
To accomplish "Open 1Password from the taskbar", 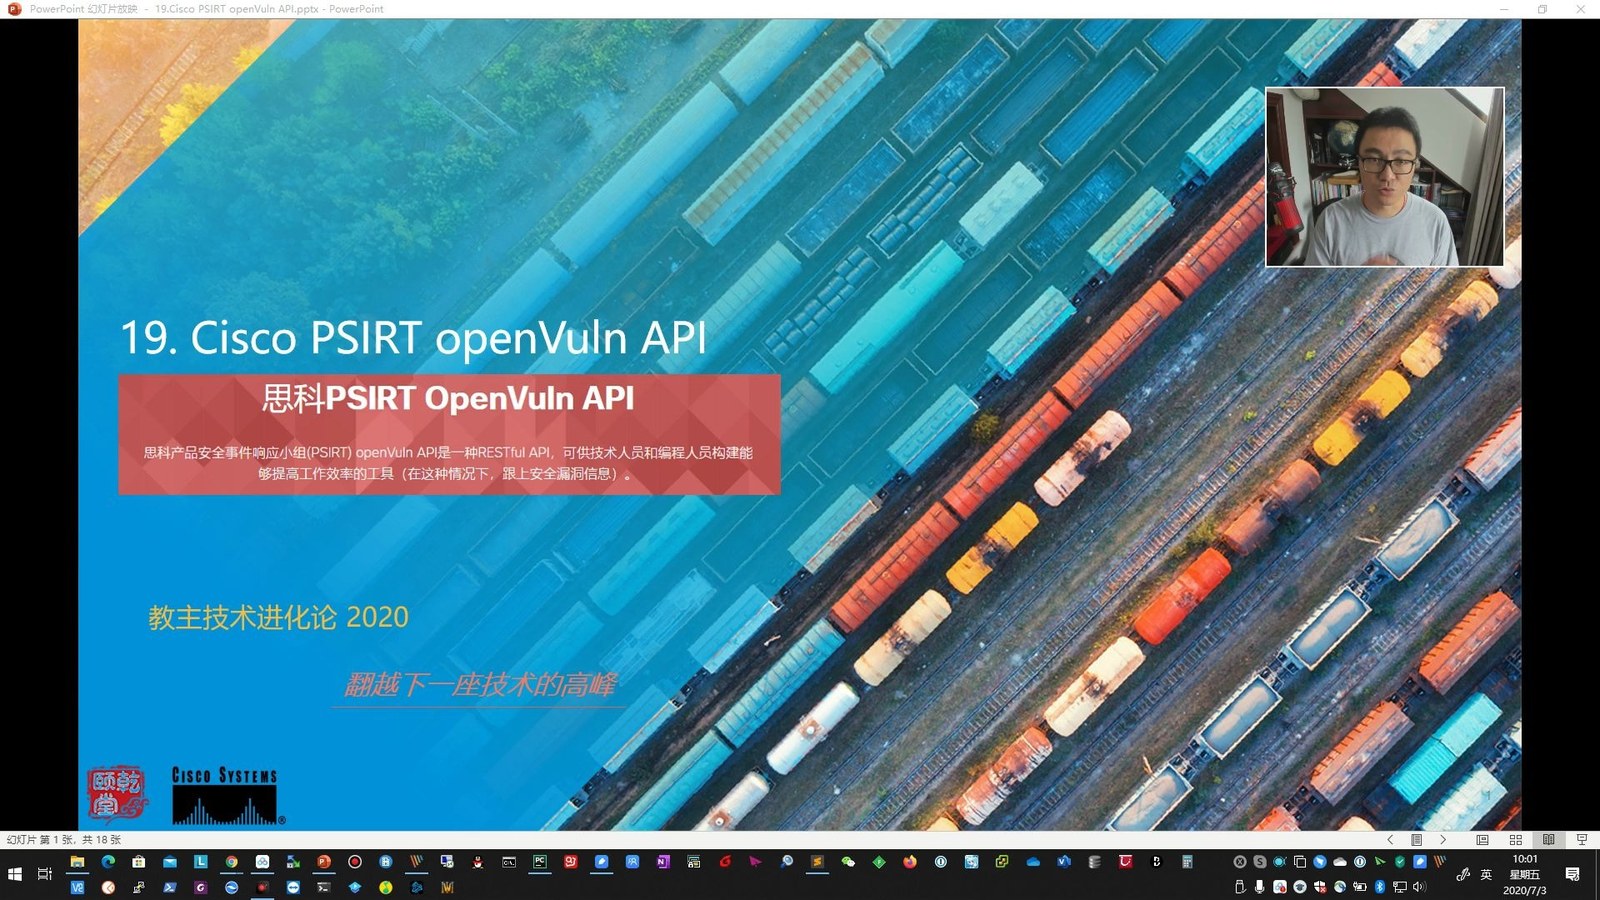I will click(941, 861).
